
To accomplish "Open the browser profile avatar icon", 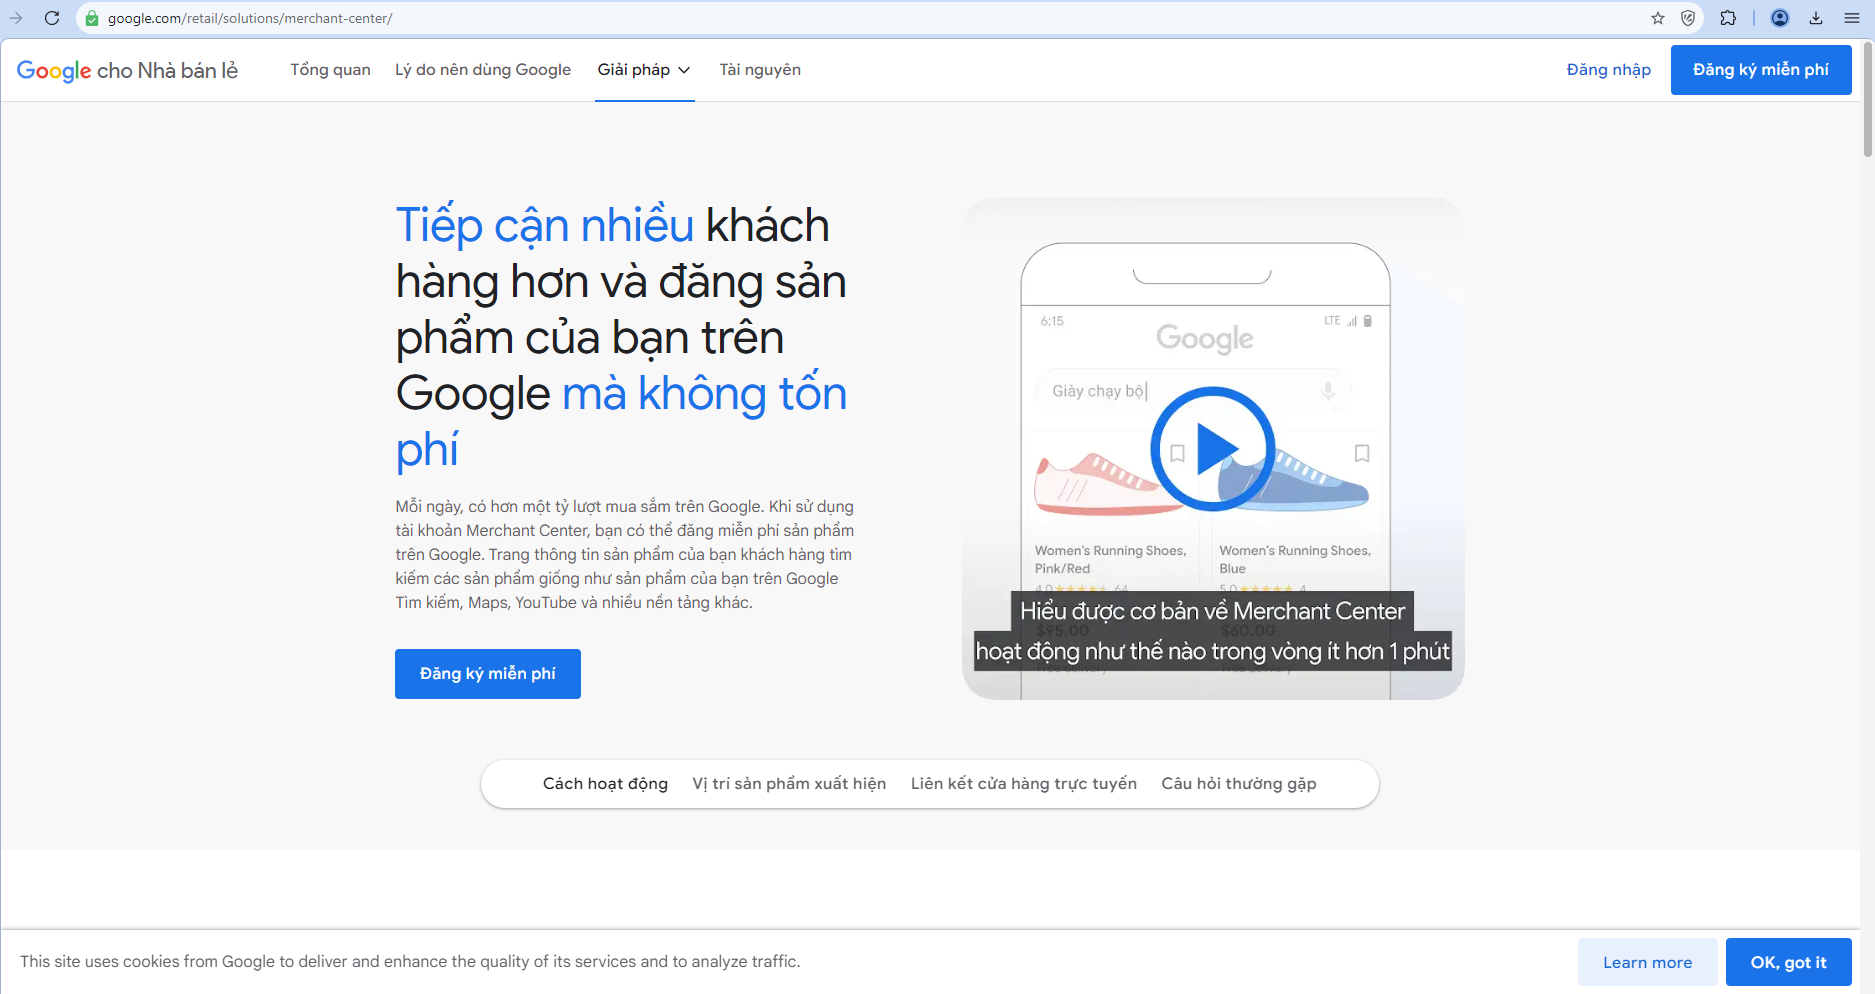I will click(1780, 18).
